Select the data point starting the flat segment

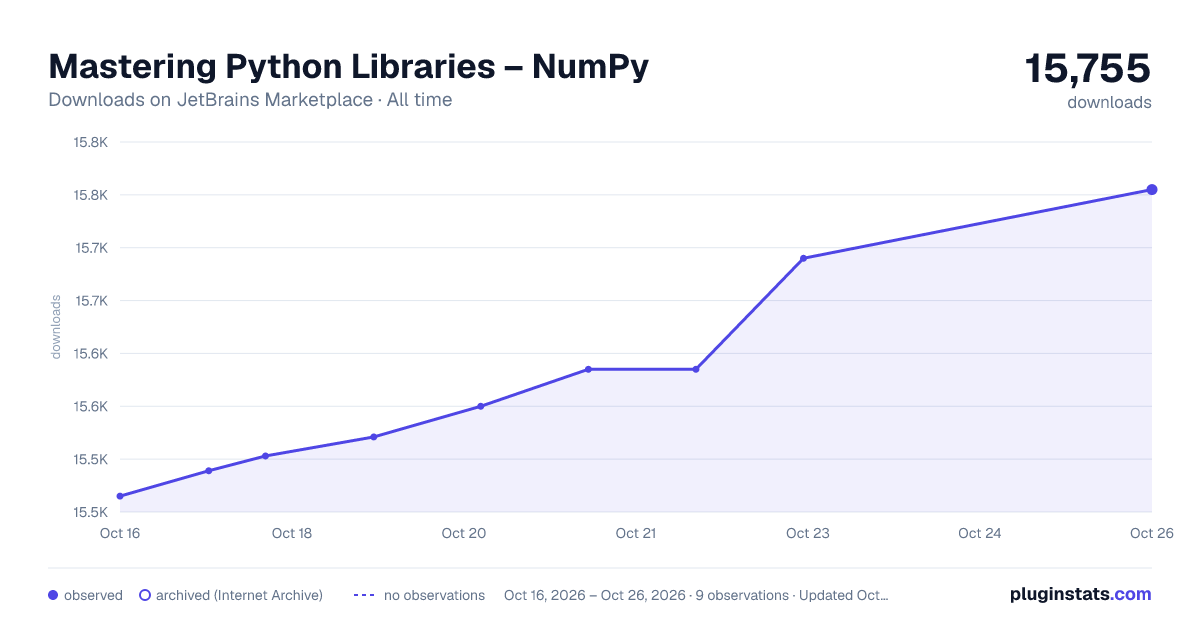tap(588, 369)
